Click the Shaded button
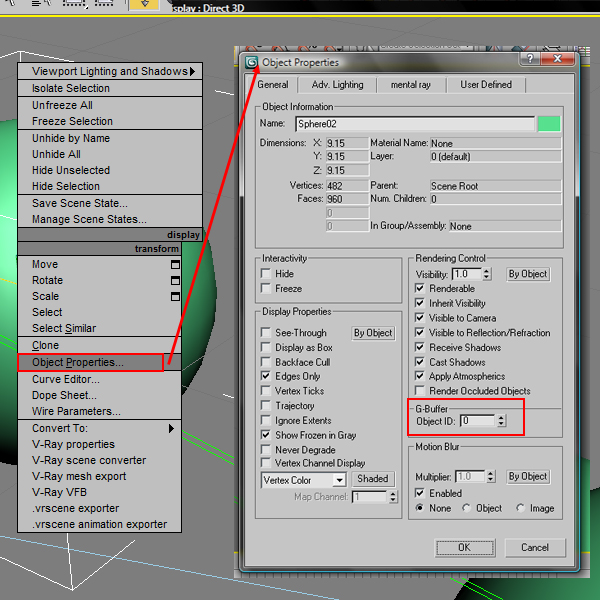Viewport: 600px width, 600px height. pos(372,479)
